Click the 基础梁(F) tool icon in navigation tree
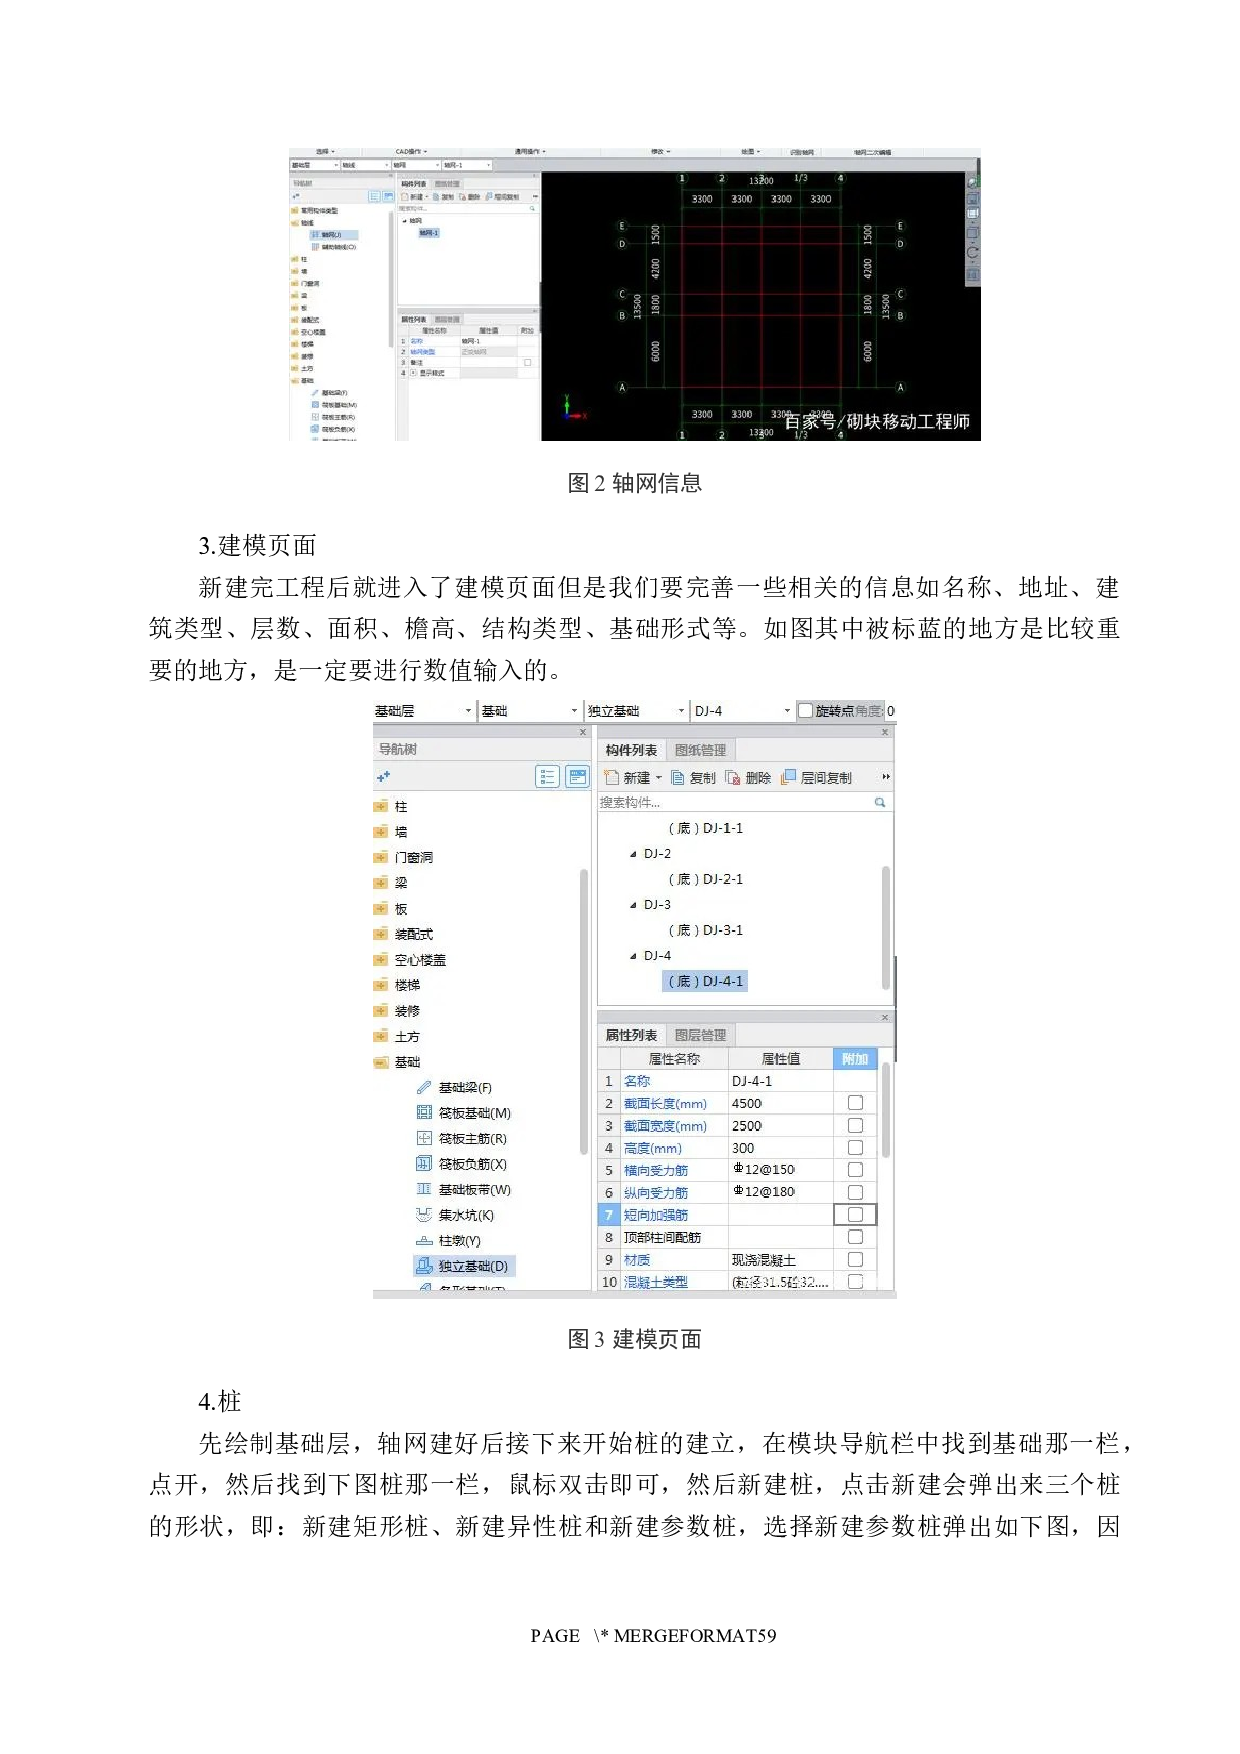Image resolution: width=1240 pixels, height=1754 pixels. click(x=424, y=1087)
